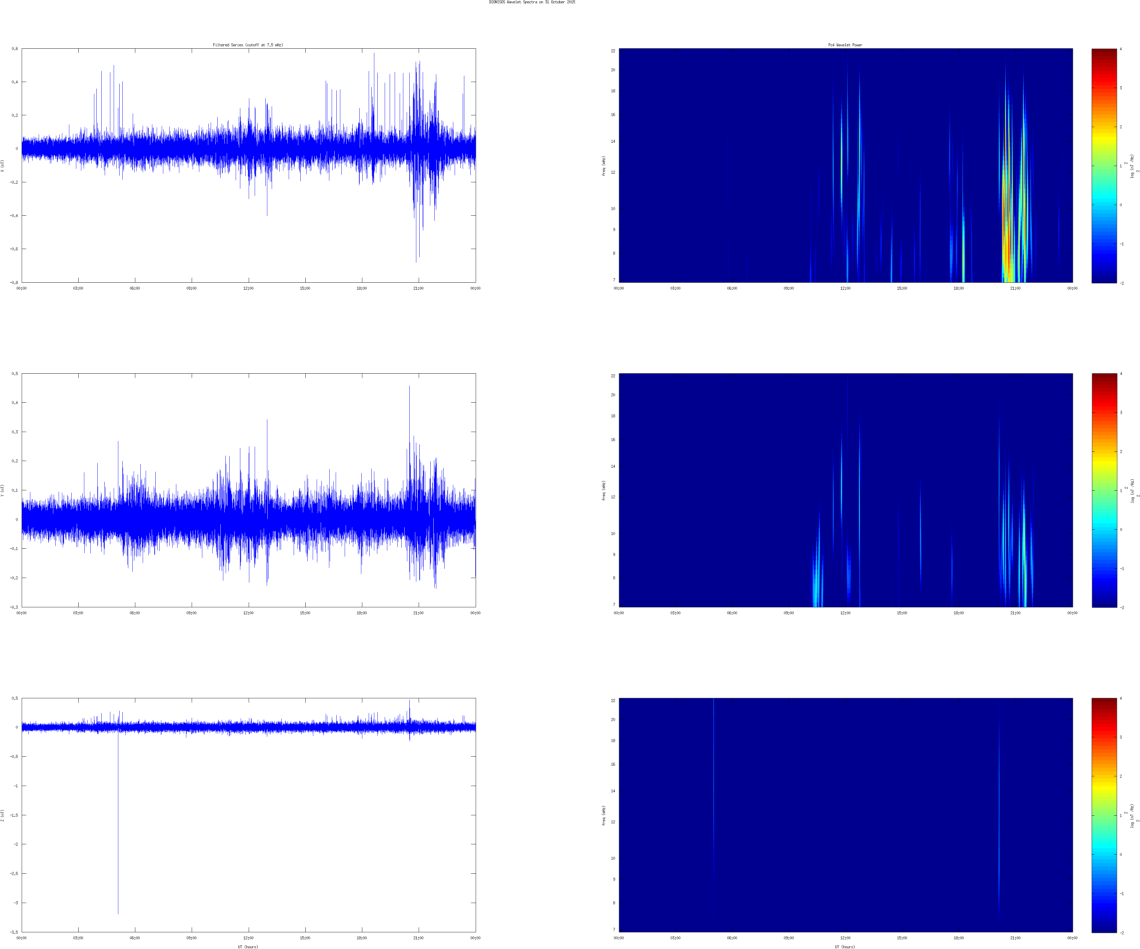
Task: Click the color bar beside the Z spectrogram
Action: (x=1104, y=814)
